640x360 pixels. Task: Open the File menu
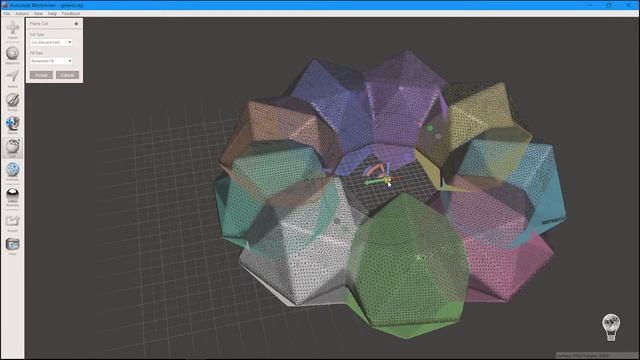[7, 13]
